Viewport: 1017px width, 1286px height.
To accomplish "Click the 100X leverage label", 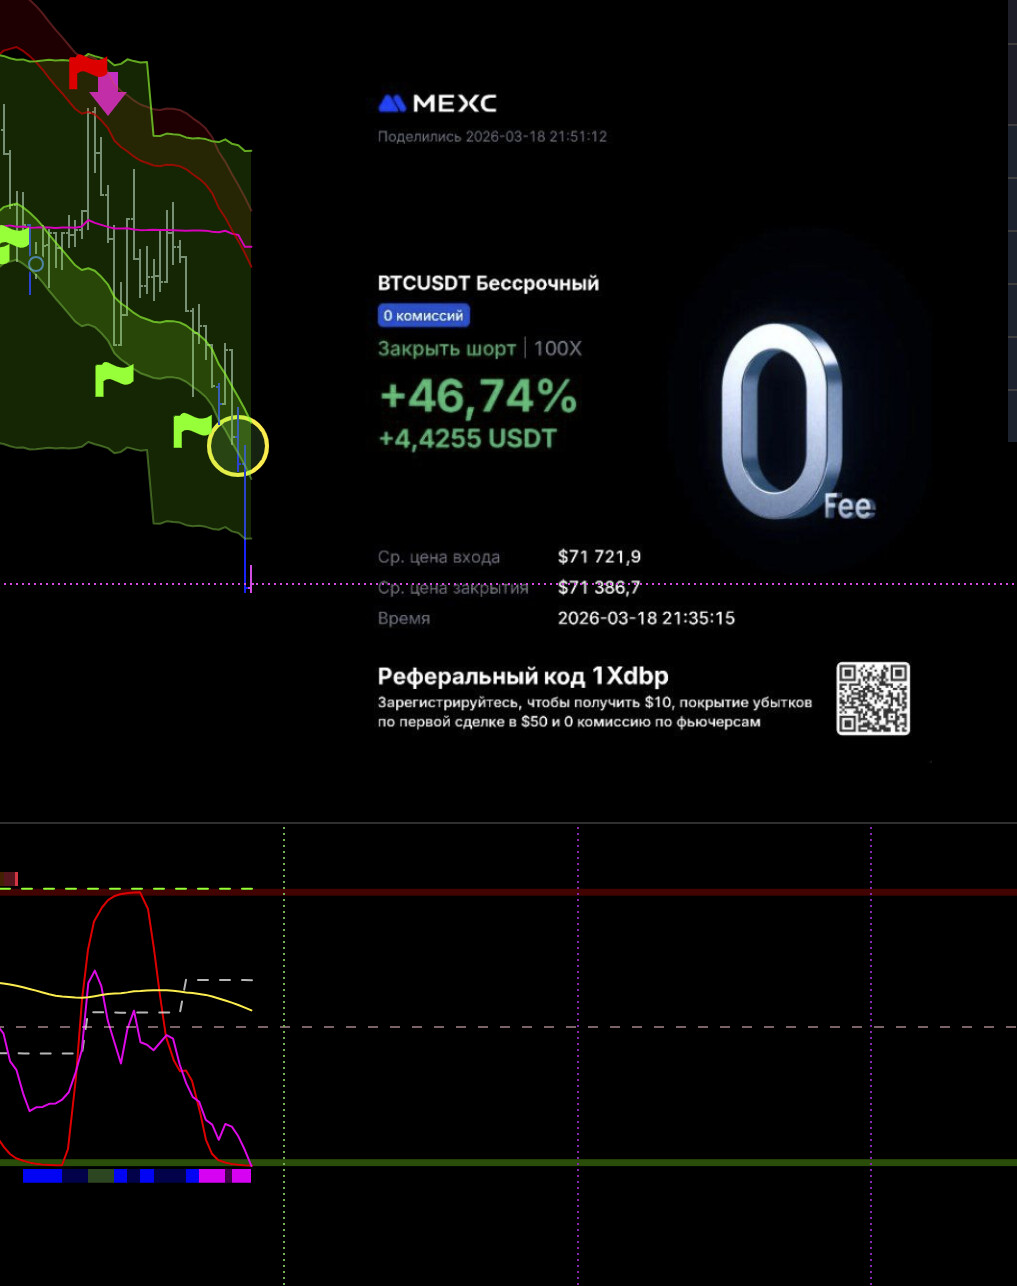I will (557, 349).
